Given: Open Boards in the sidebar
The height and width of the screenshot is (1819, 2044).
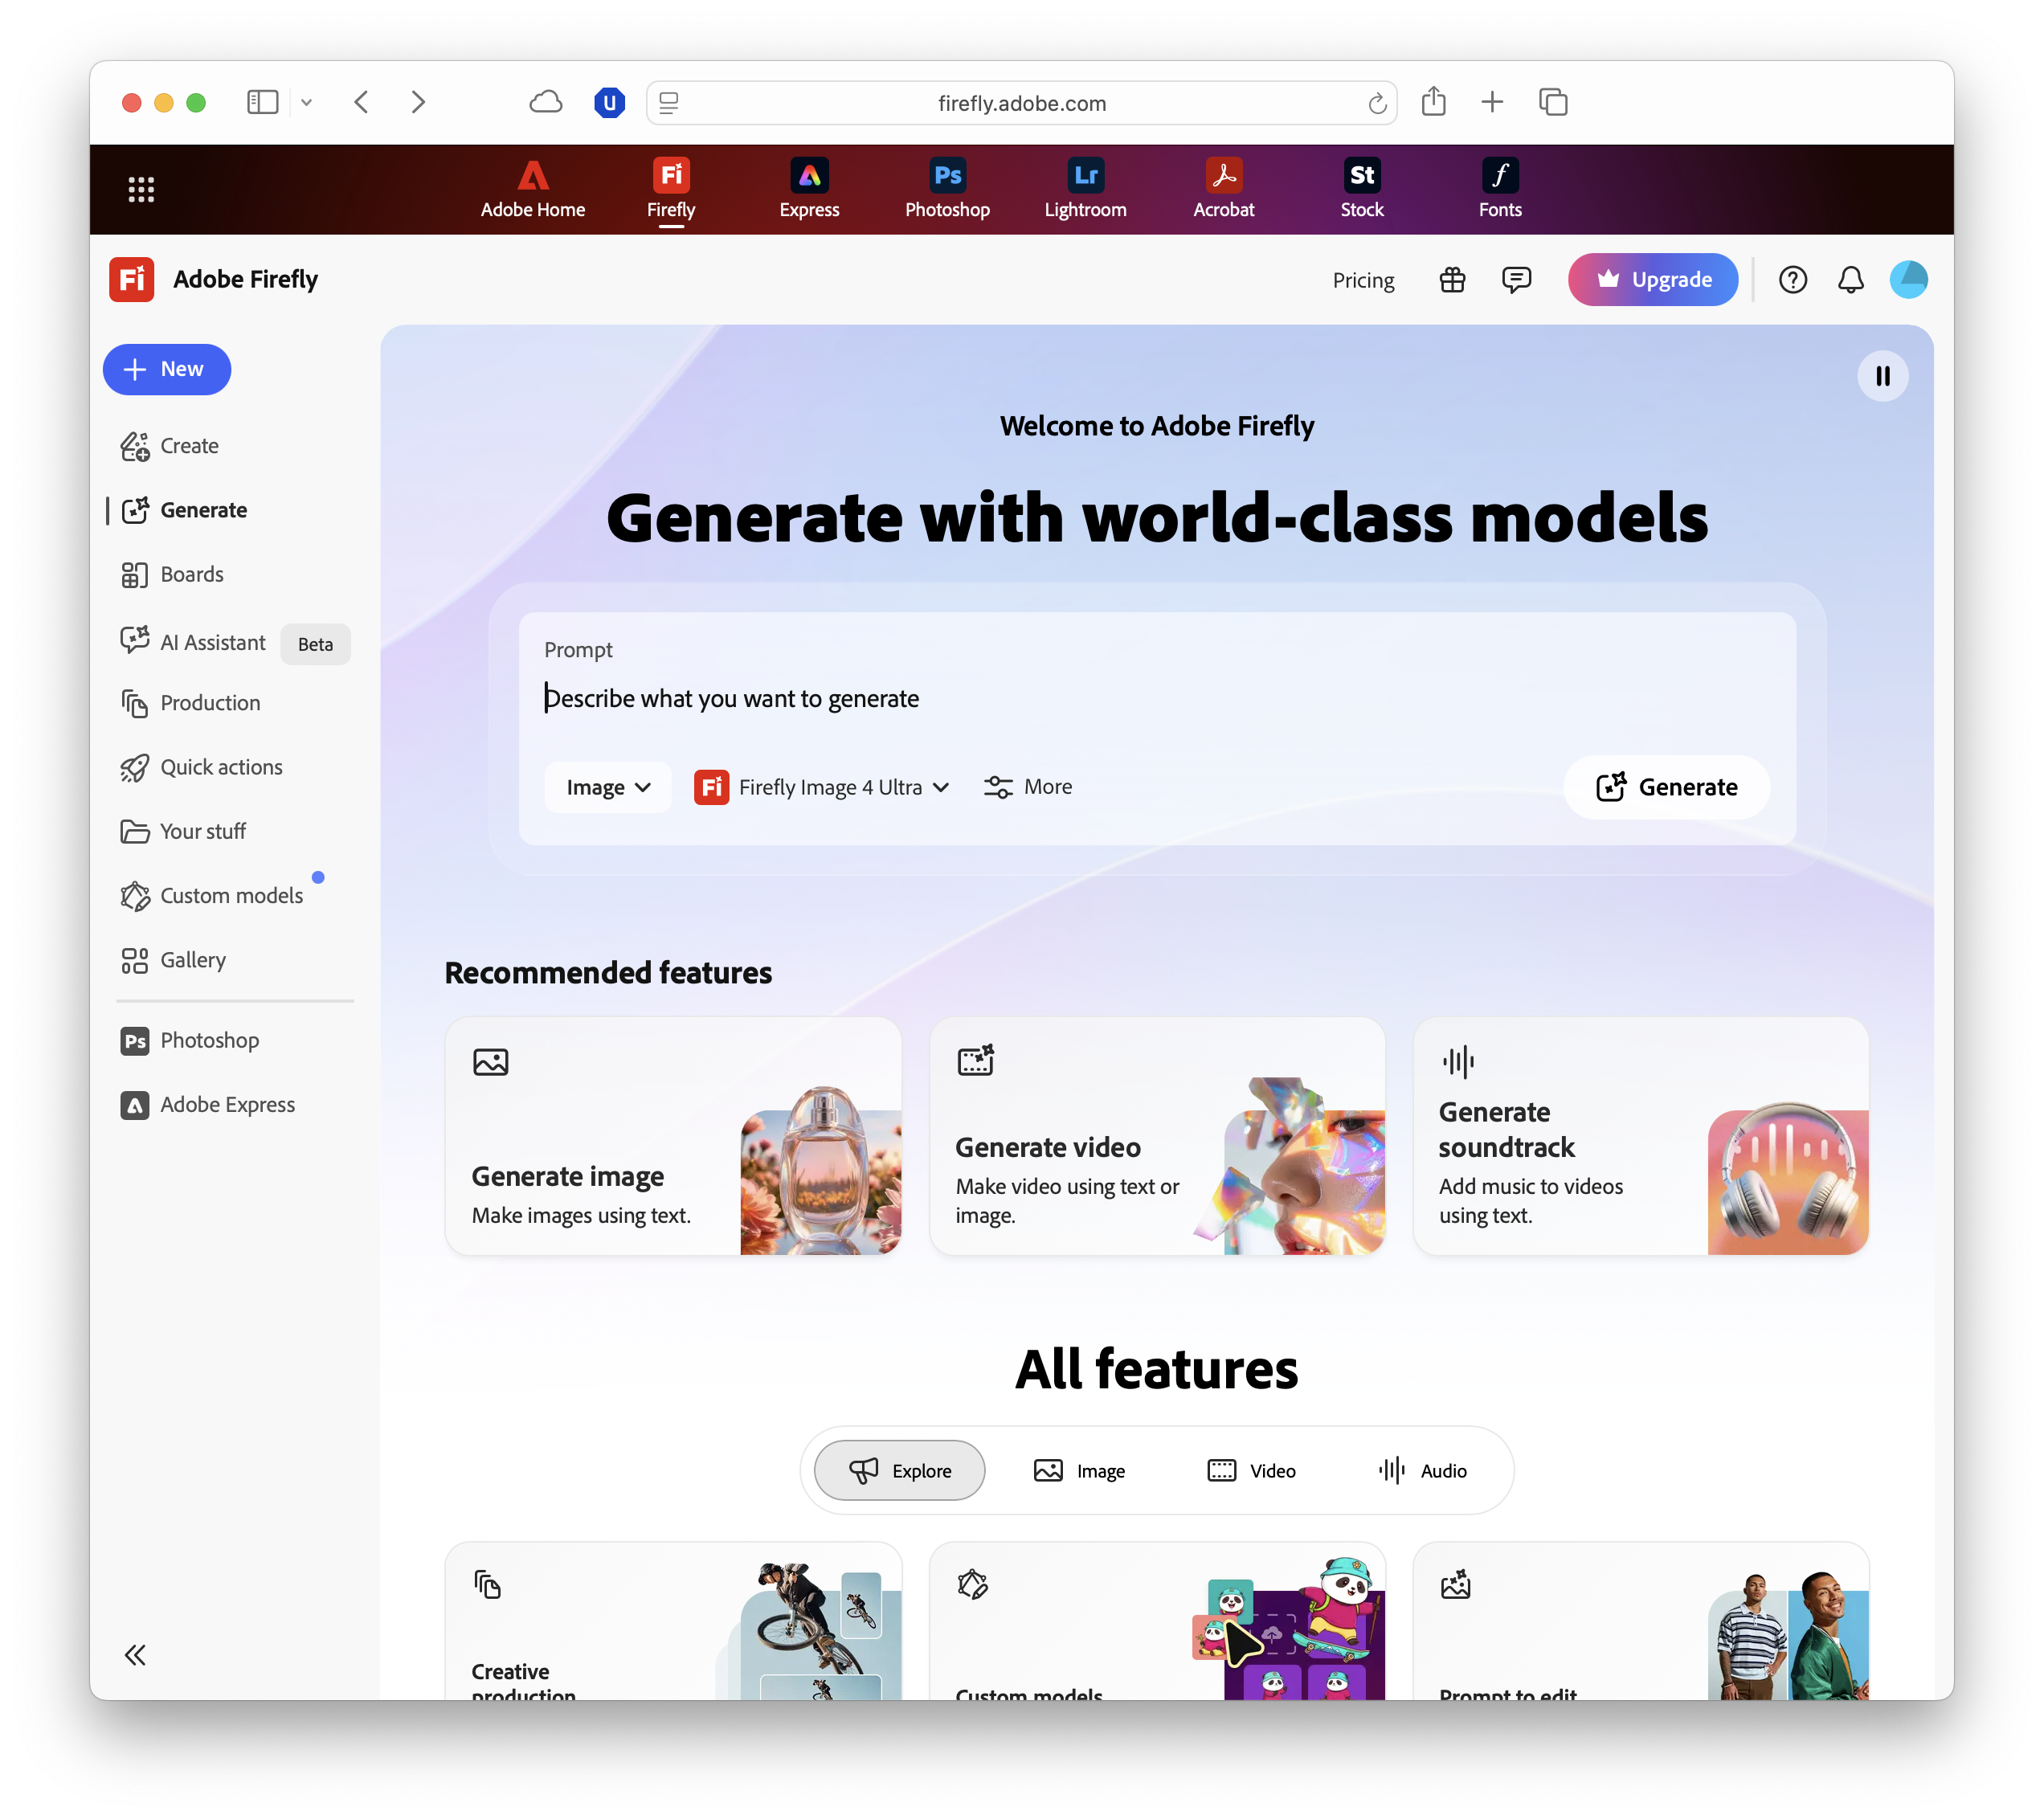Looking at the screenshot, I should coord(172,574).
